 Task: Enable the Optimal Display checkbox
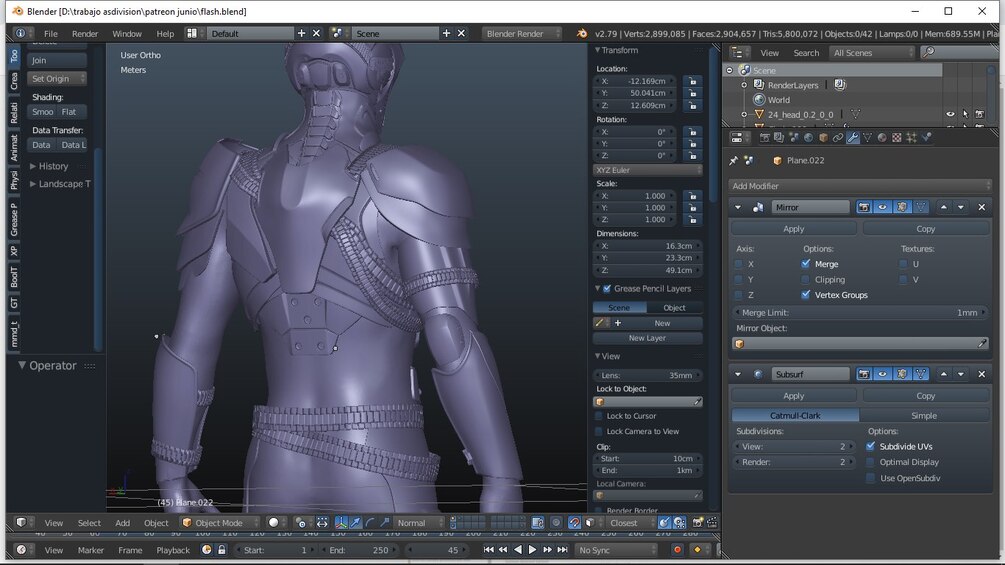[871, 462]
